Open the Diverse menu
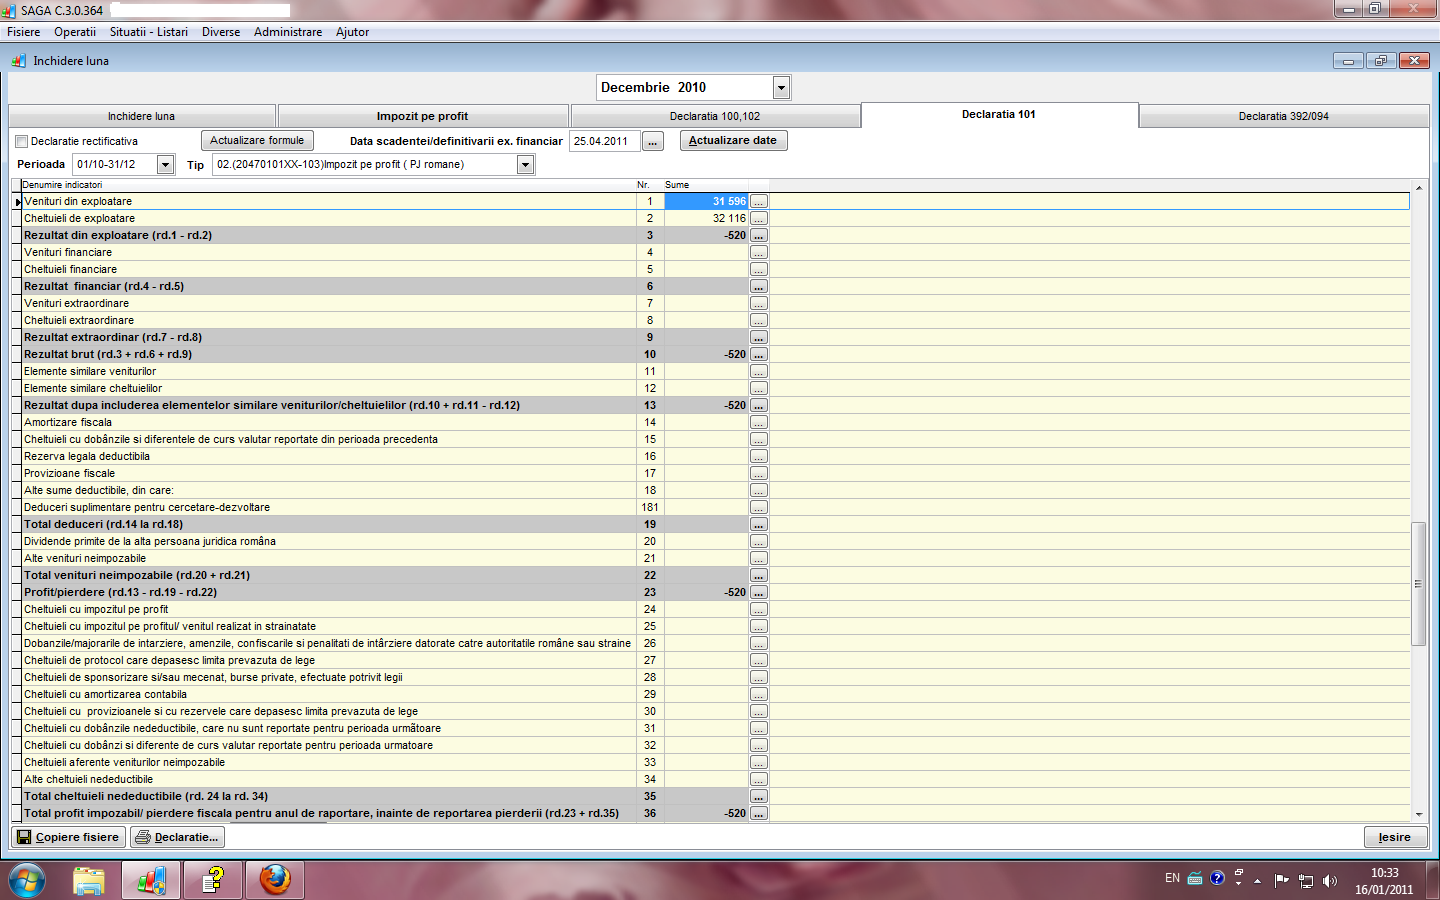1440x900 pixels. tap(221, 32)
